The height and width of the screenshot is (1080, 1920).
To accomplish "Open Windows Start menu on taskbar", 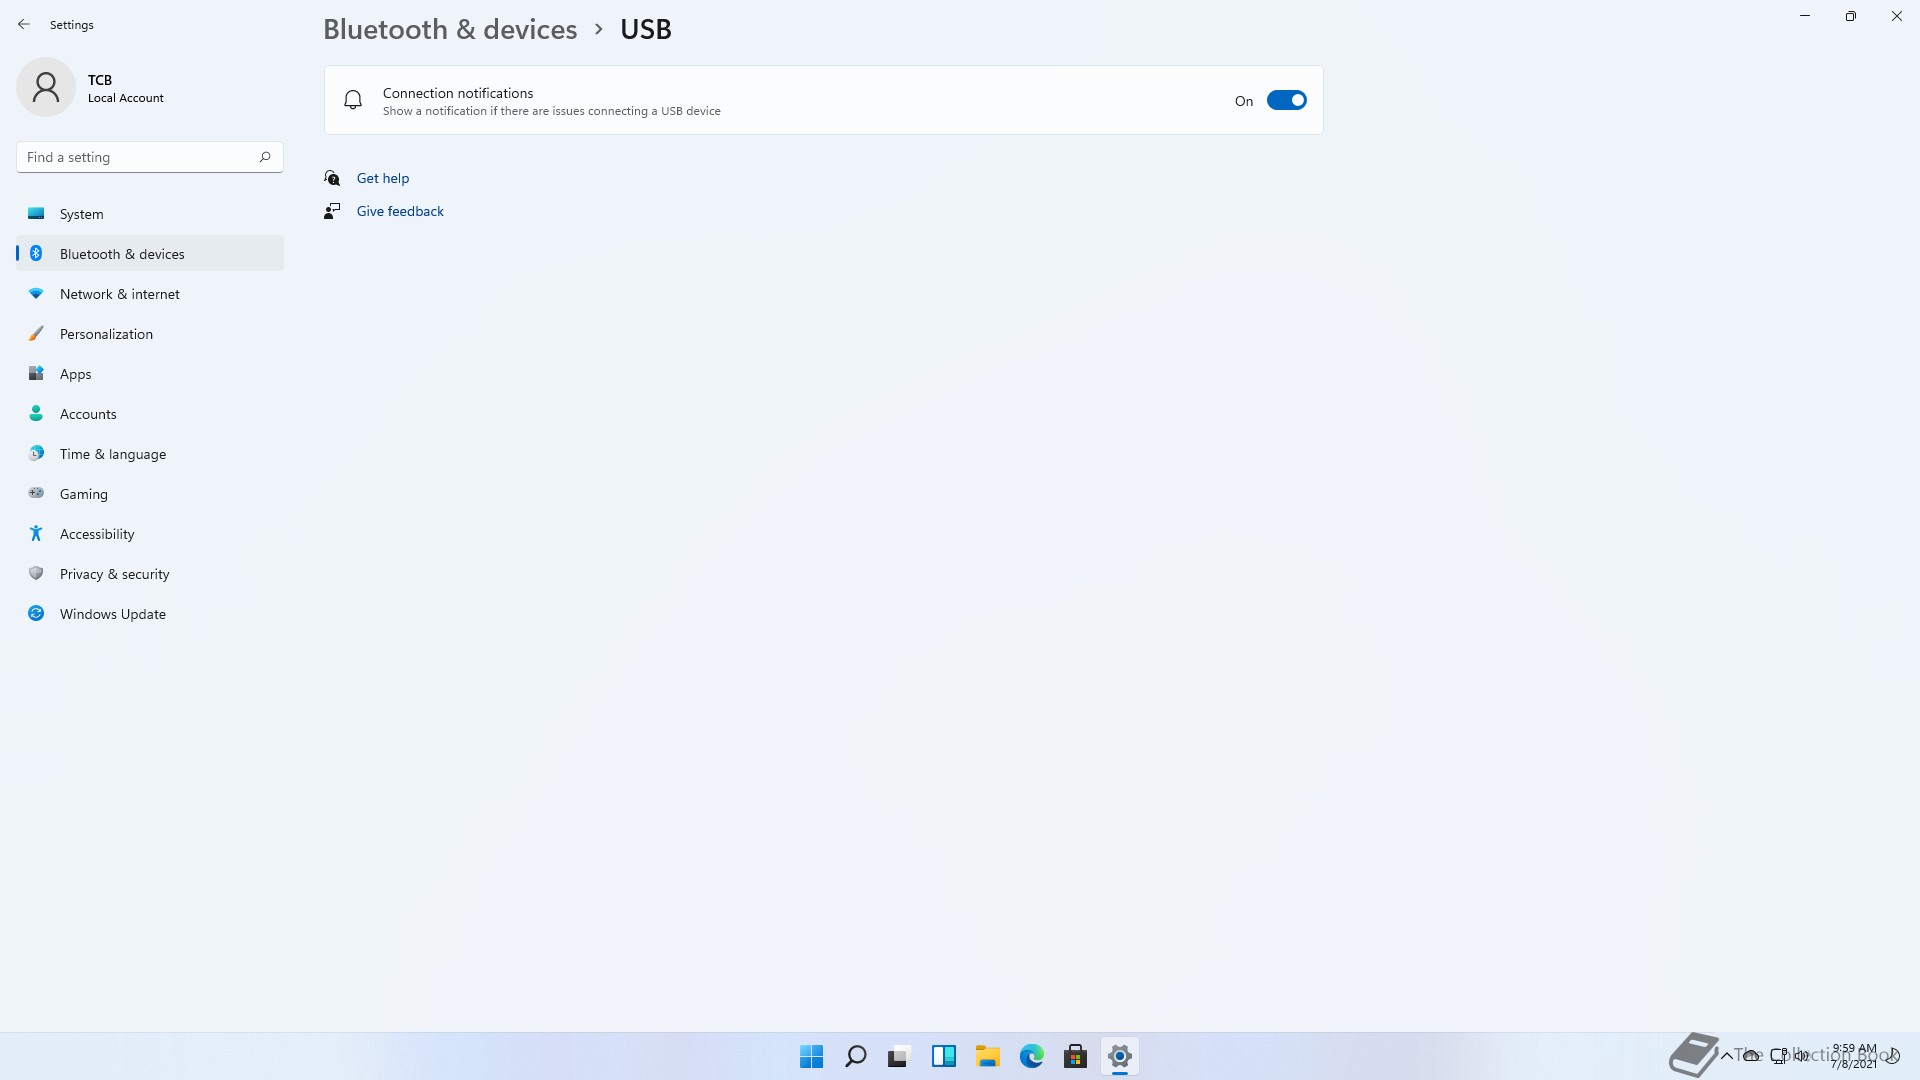I will pyautogui.click(x=811, y=1056).
